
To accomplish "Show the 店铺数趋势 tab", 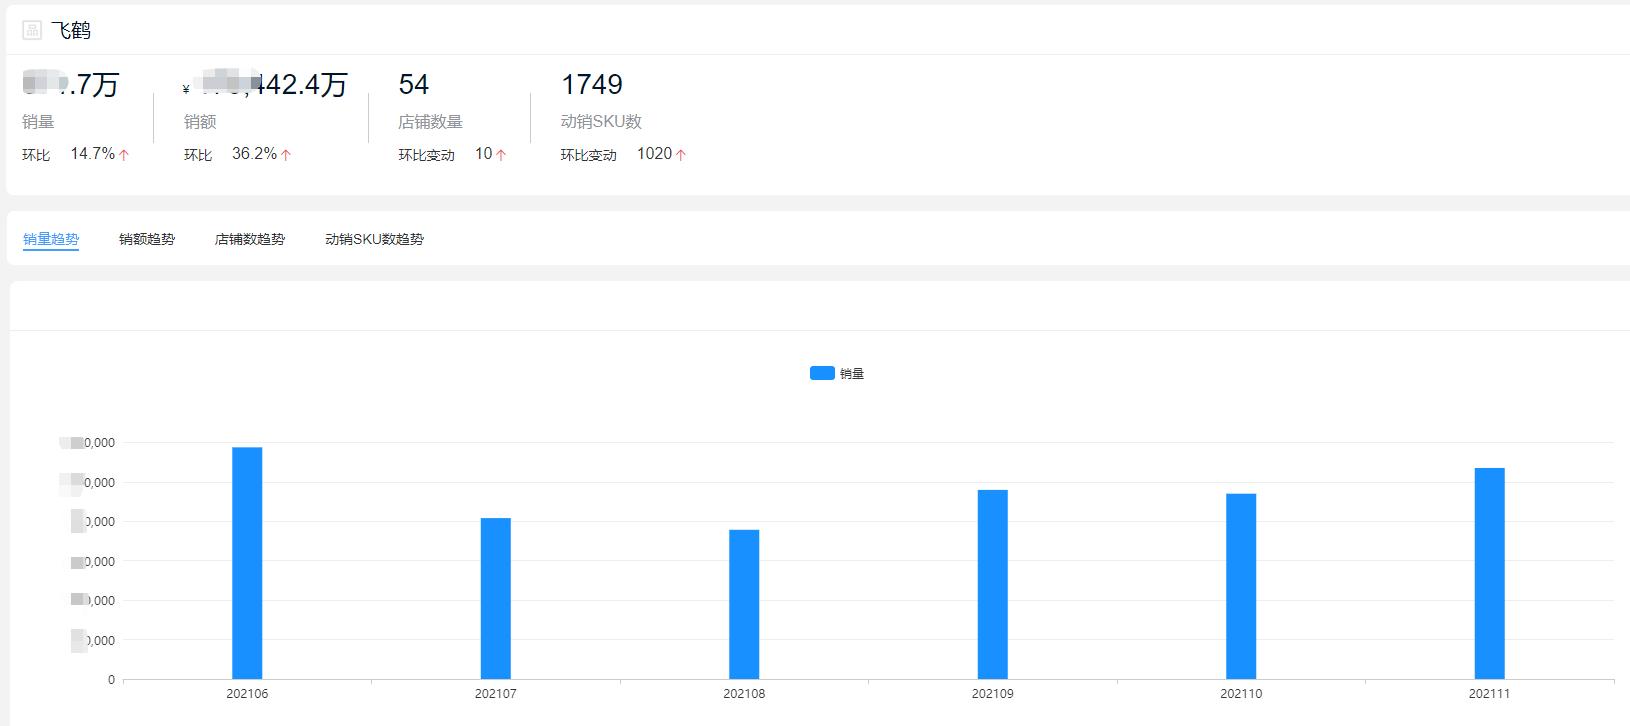I will coord(250,239).
